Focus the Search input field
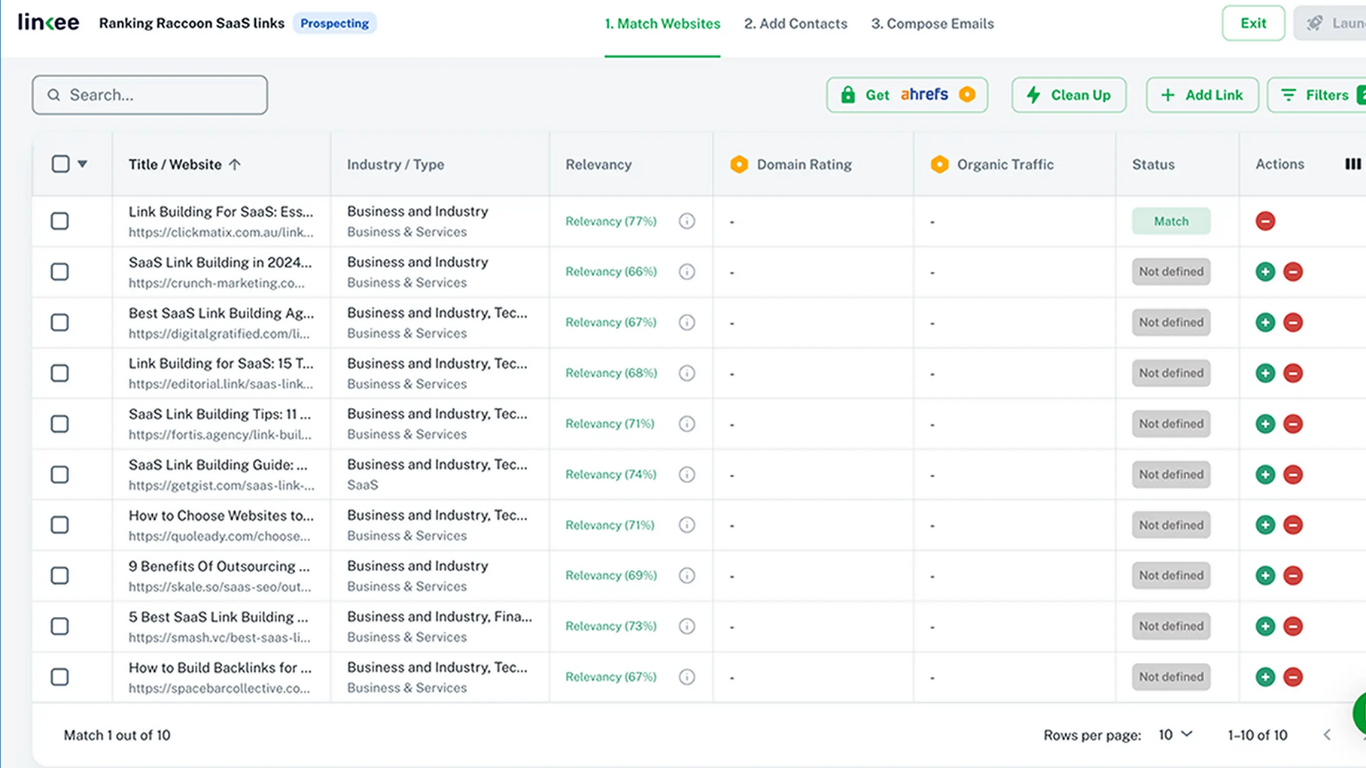 tap(150, 95)
